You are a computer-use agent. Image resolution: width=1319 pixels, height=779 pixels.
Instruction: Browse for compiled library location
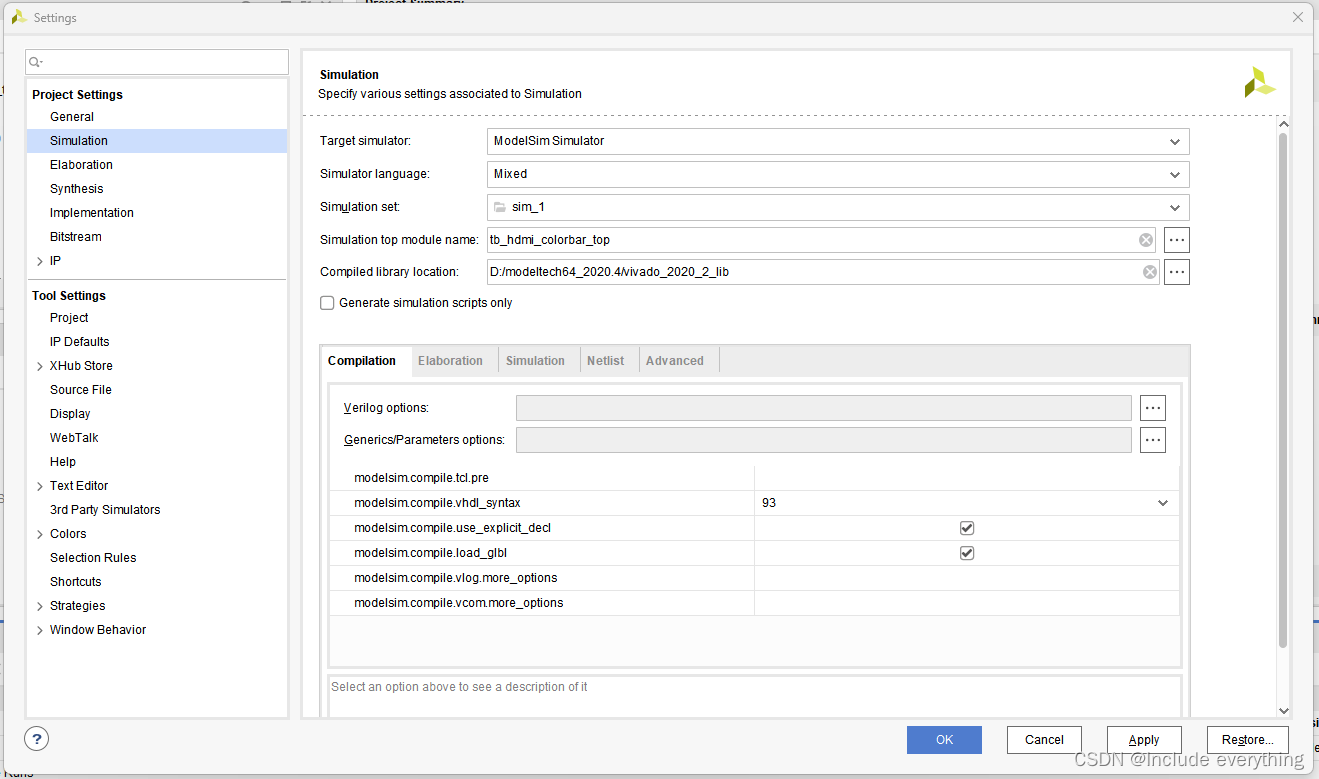coord(1176,272)
